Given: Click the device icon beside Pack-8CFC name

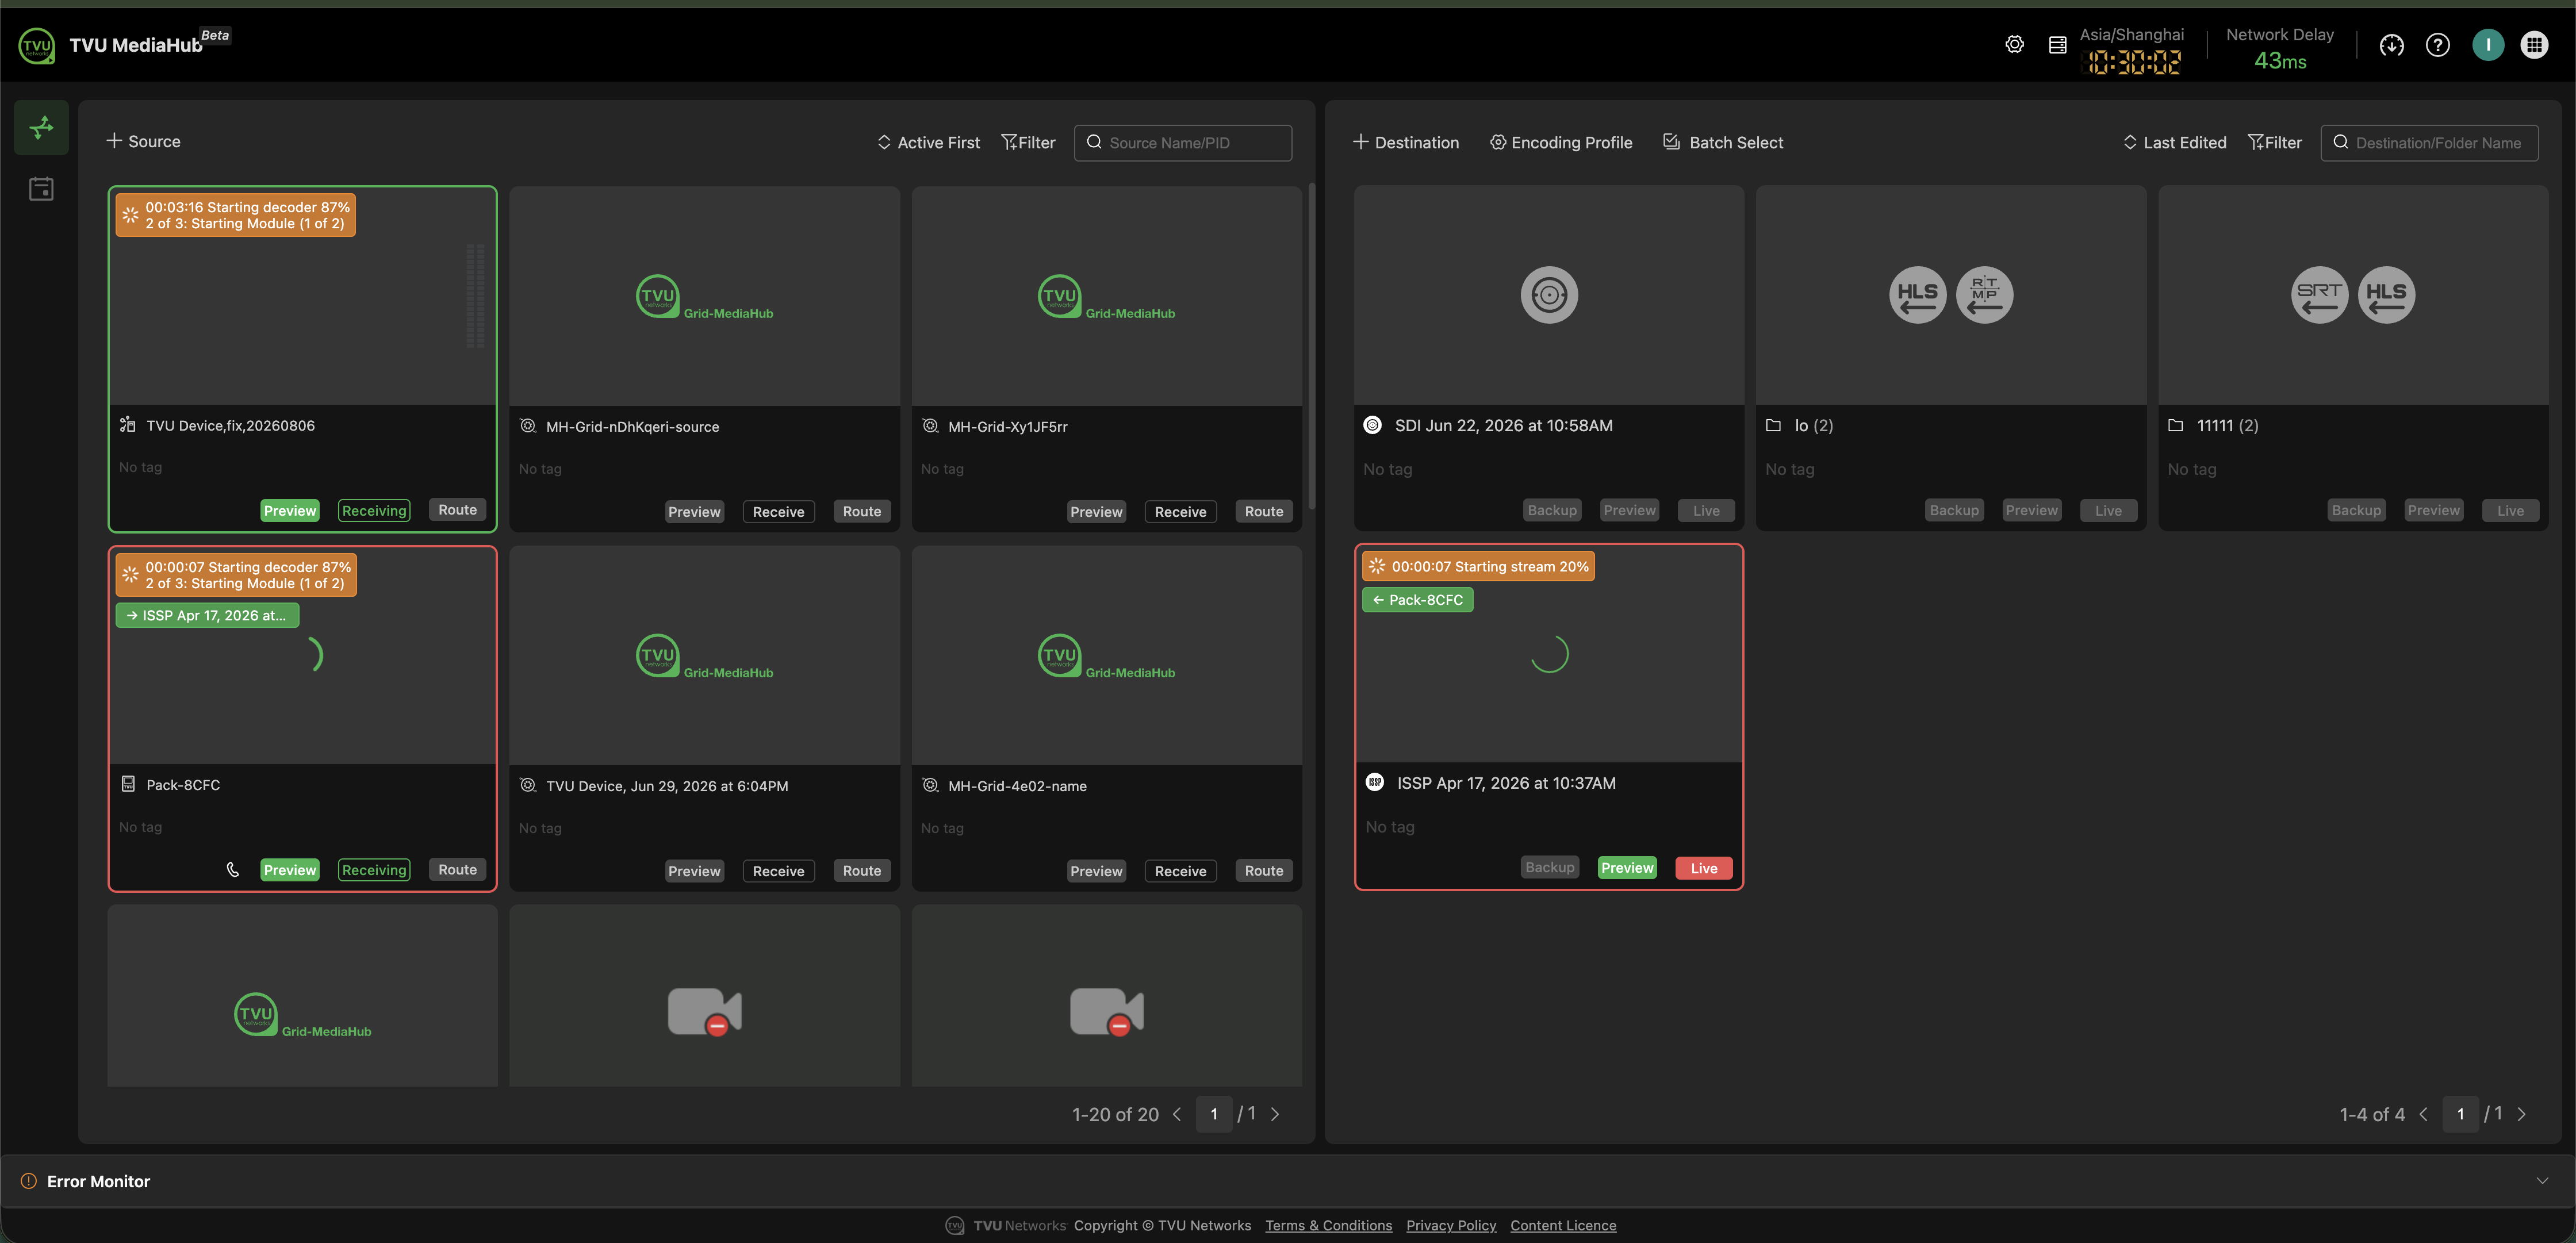Looking at the screenshot, I should 128,784.
